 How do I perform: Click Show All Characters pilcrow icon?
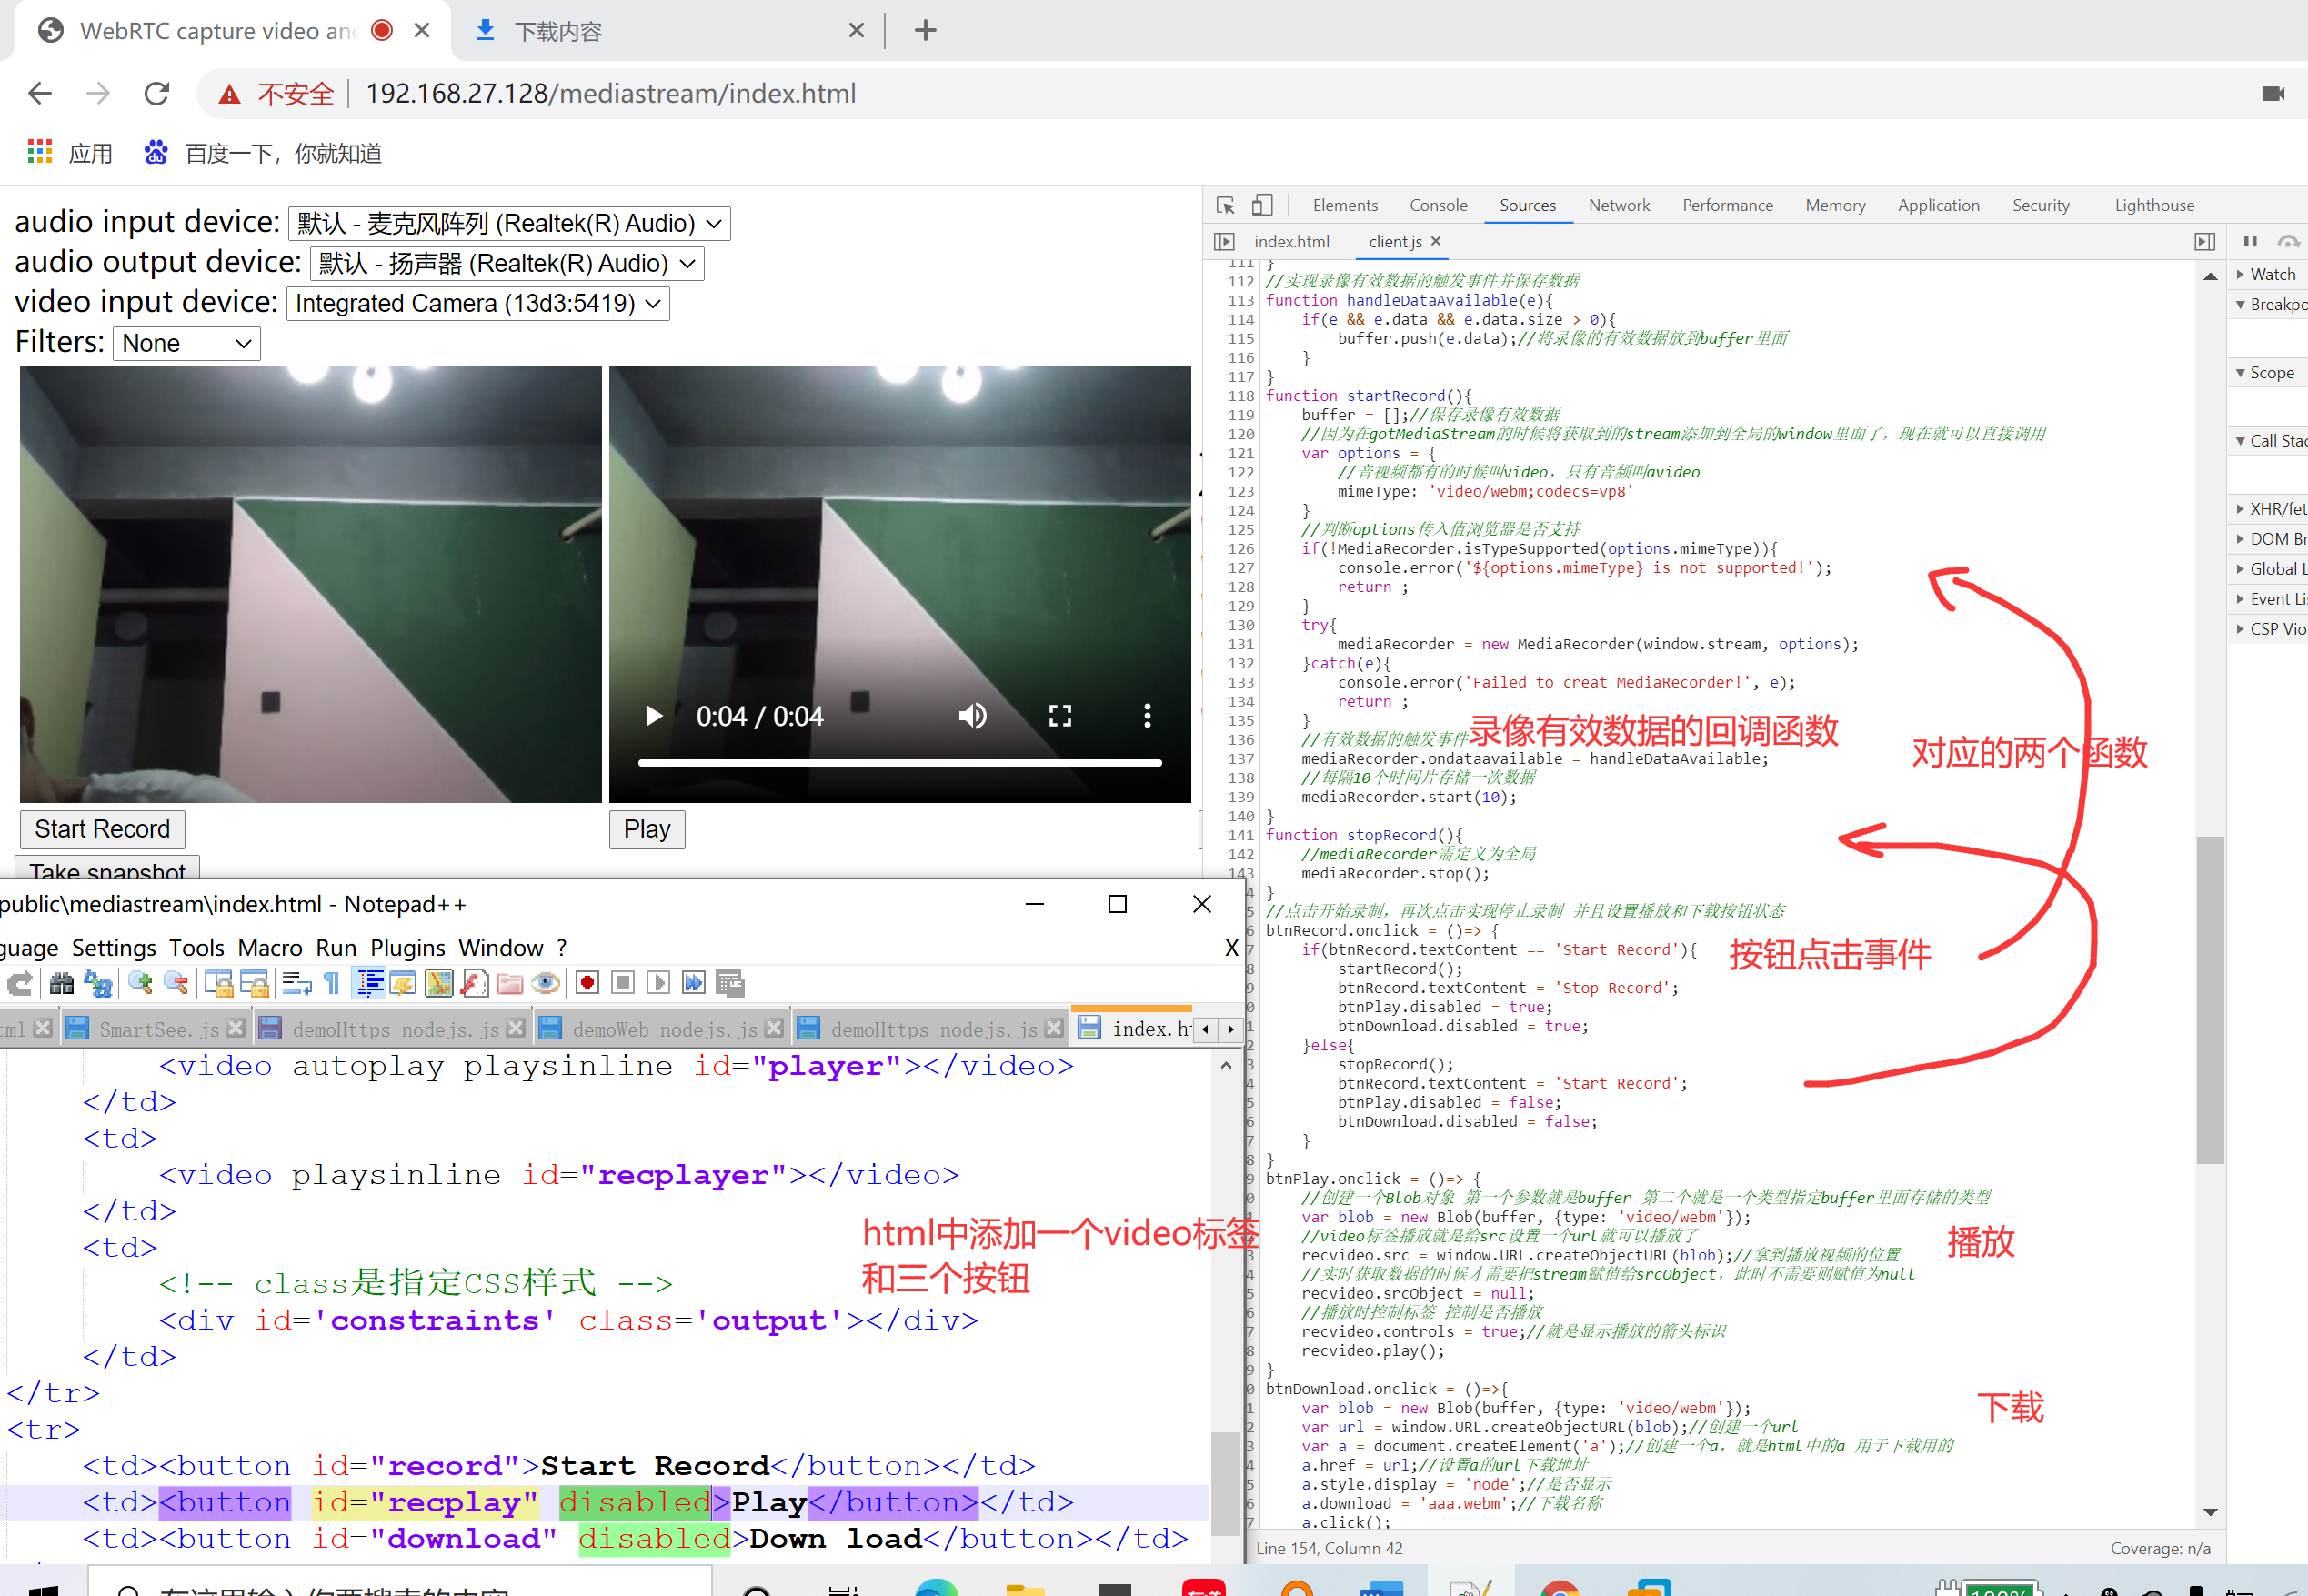(x=332, y=983)
